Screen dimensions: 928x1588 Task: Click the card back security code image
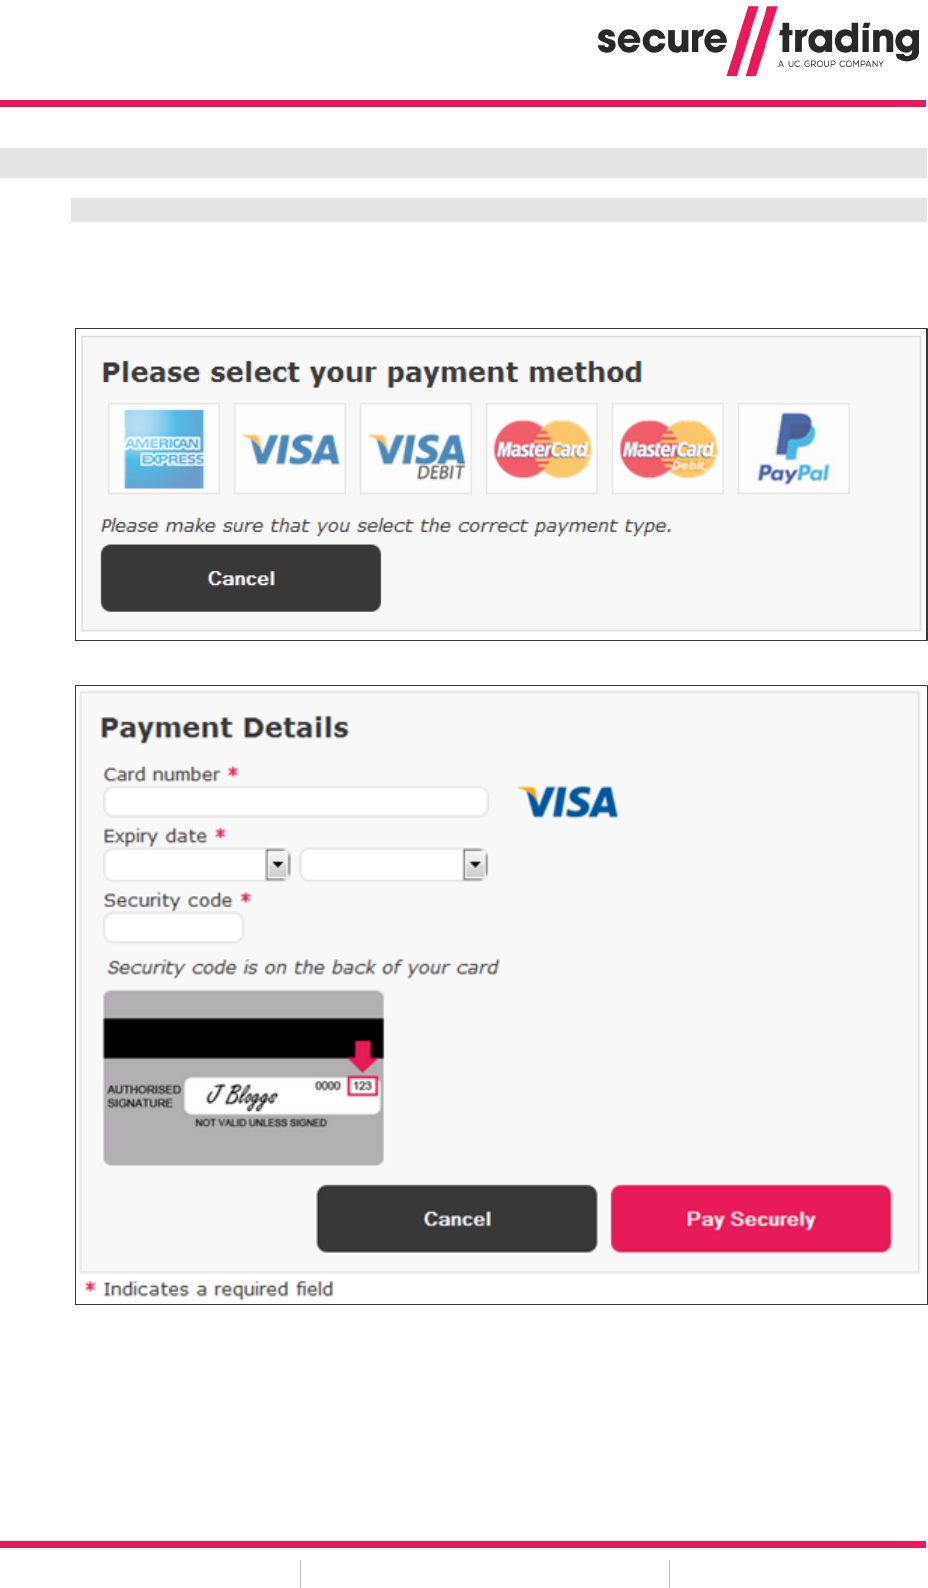[x=243, y=1077]
